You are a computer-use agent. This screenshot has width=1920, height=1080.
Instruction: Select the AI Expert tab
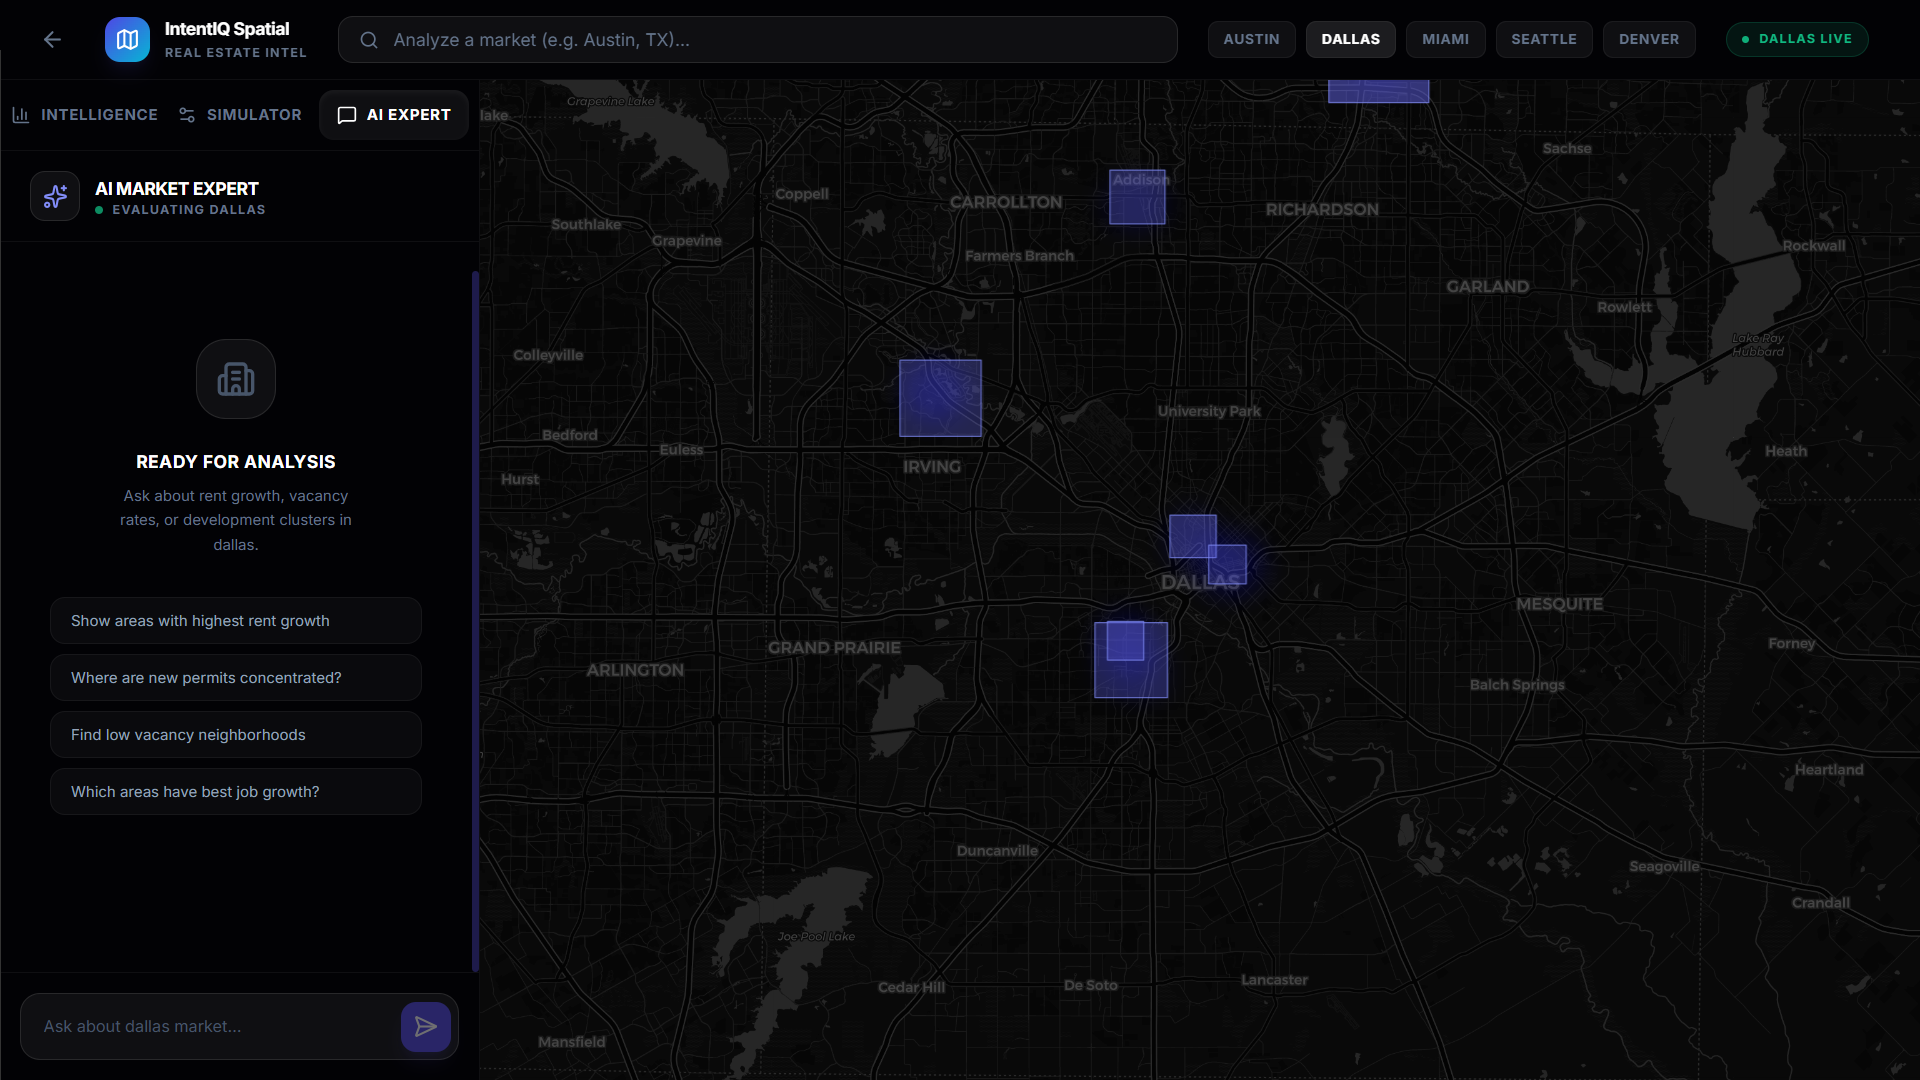[x=394, y=115]
